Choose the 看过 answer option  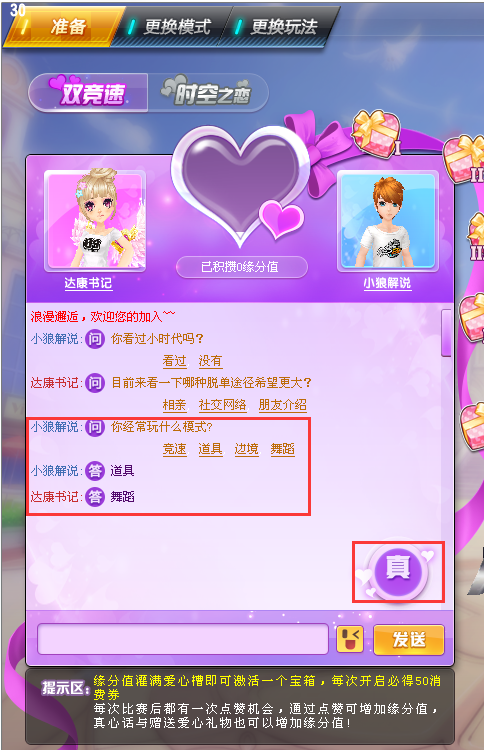pyautogui.click(x=175, y=361)
